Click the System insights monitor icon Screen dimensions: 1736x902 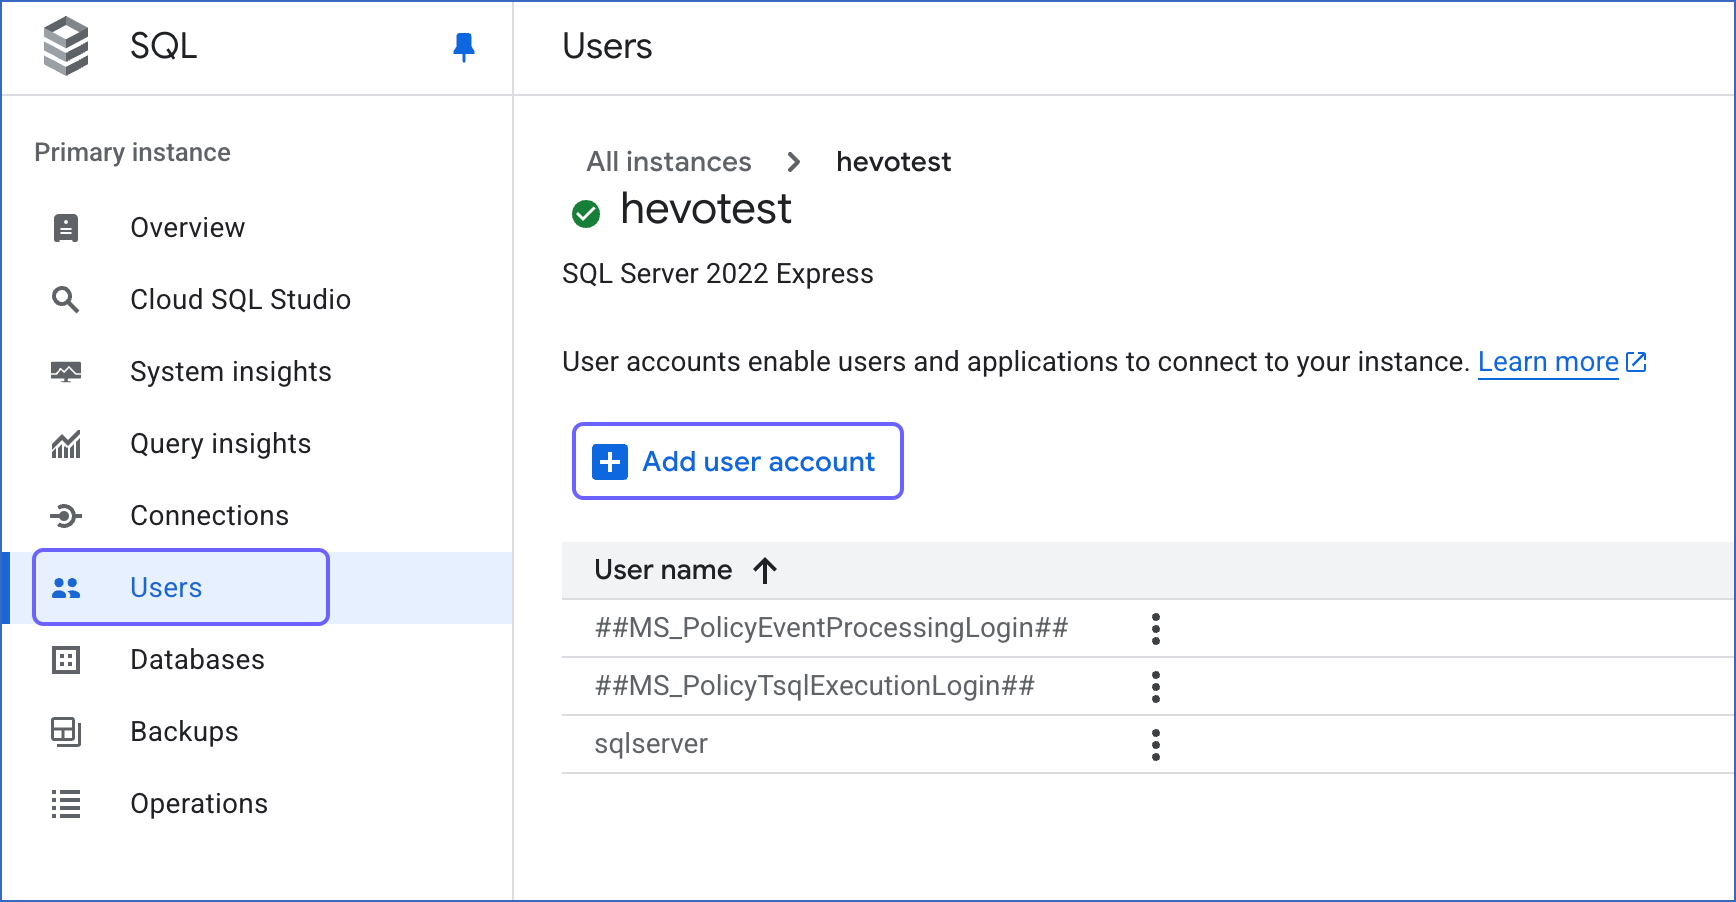[66, 372]
